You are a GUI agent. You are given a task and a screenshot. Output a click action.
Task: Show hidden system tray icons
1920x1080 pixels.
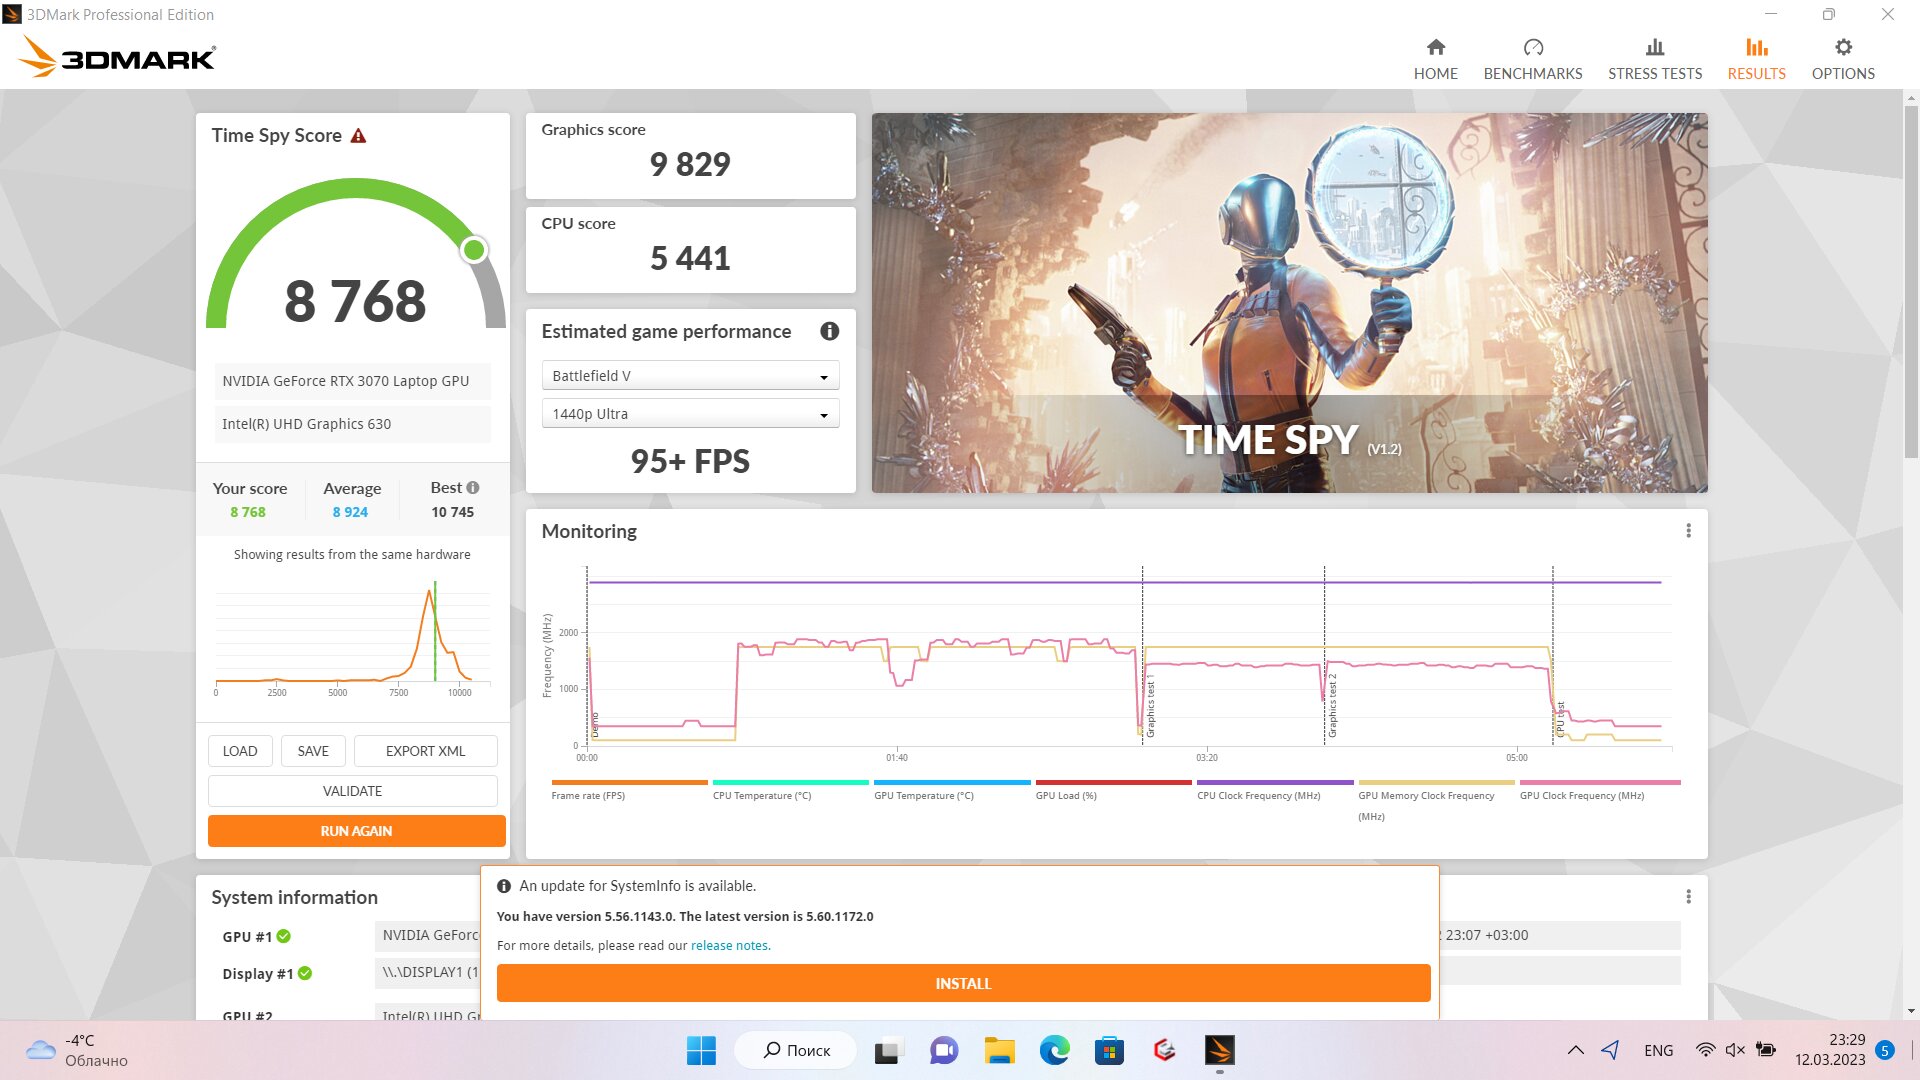1575,1050
